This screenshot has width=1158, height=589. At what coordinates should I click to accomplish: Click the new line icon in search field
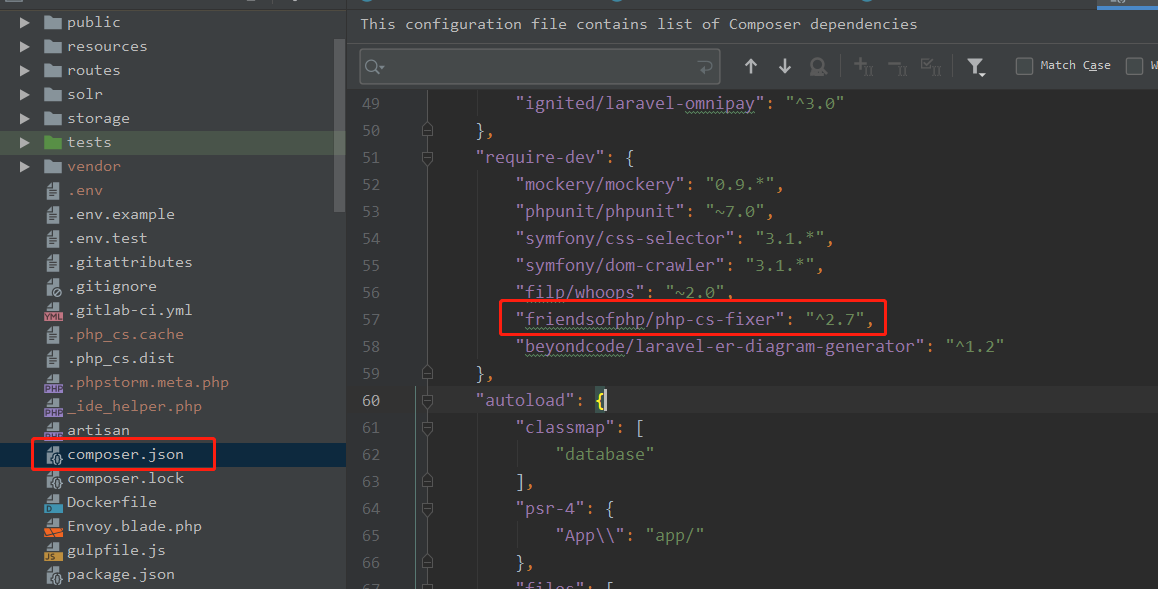pos(705,67)
